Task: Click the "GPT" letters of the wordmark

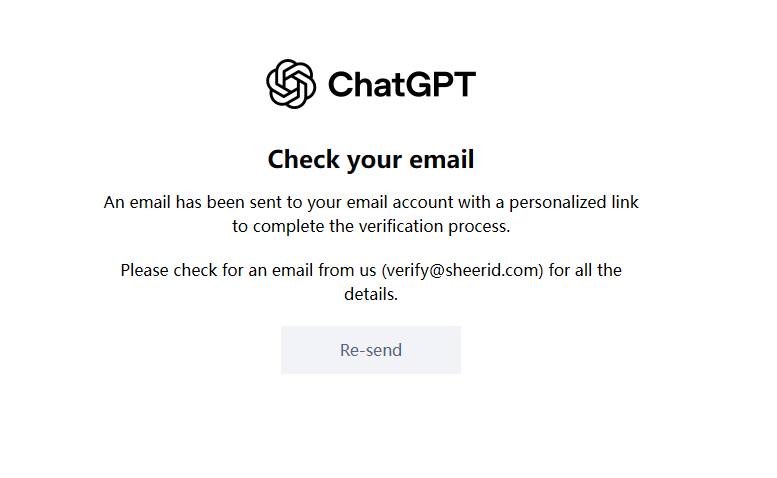Action: 436,84
